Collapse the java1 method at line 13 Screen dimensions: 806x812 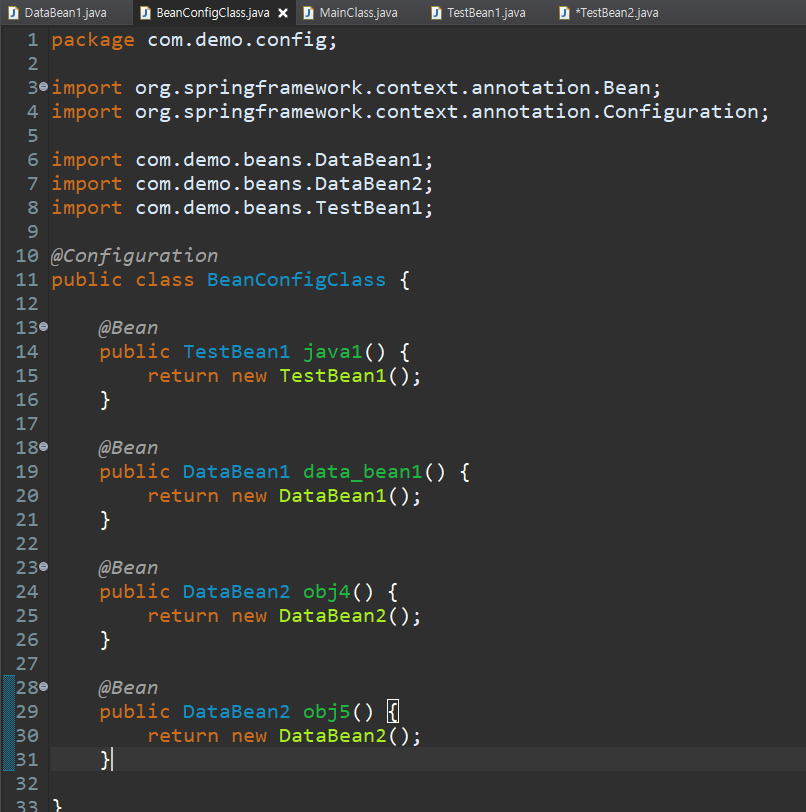pos(44,326)
